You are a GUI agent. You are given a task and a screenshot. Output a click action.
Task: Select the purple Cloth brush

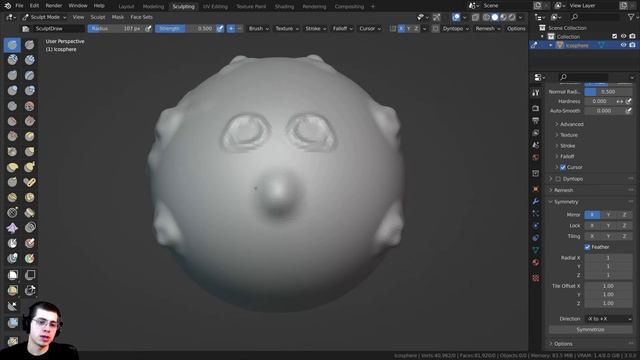pos(12,228)
